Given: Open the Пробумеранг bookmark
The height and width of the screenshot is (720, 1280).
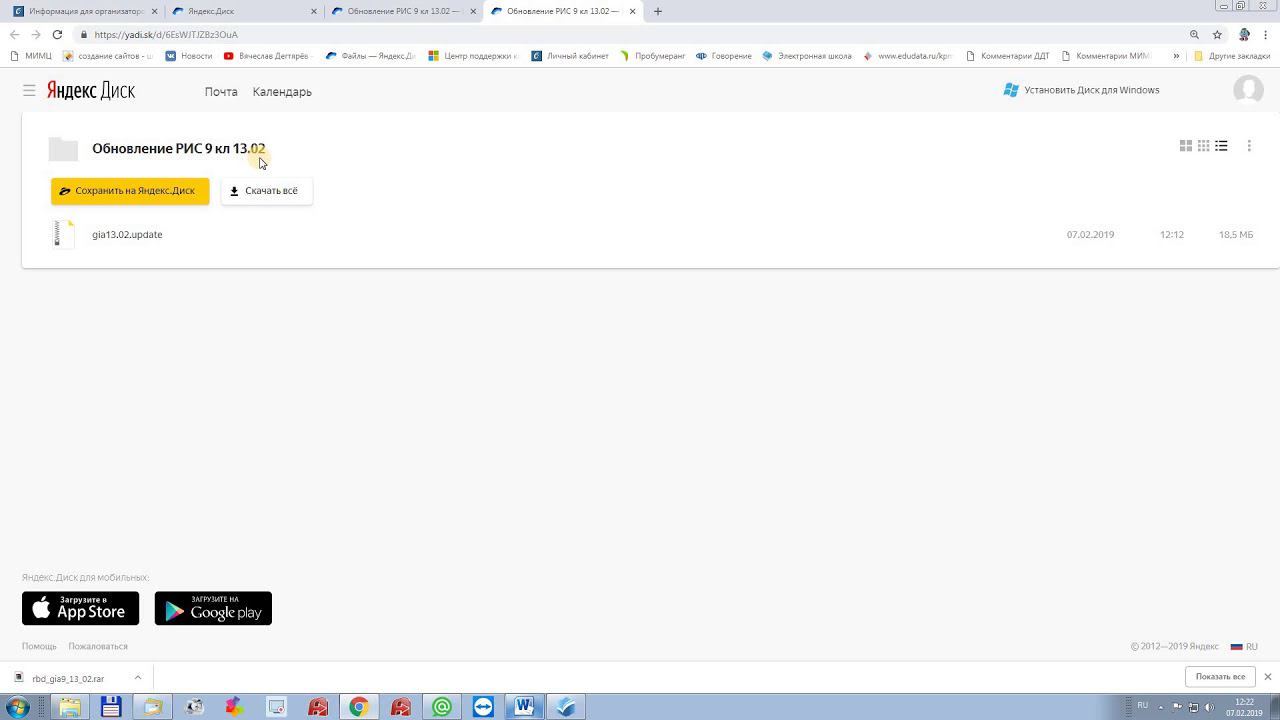Looking at the screenshot, I should coord(653,56).
